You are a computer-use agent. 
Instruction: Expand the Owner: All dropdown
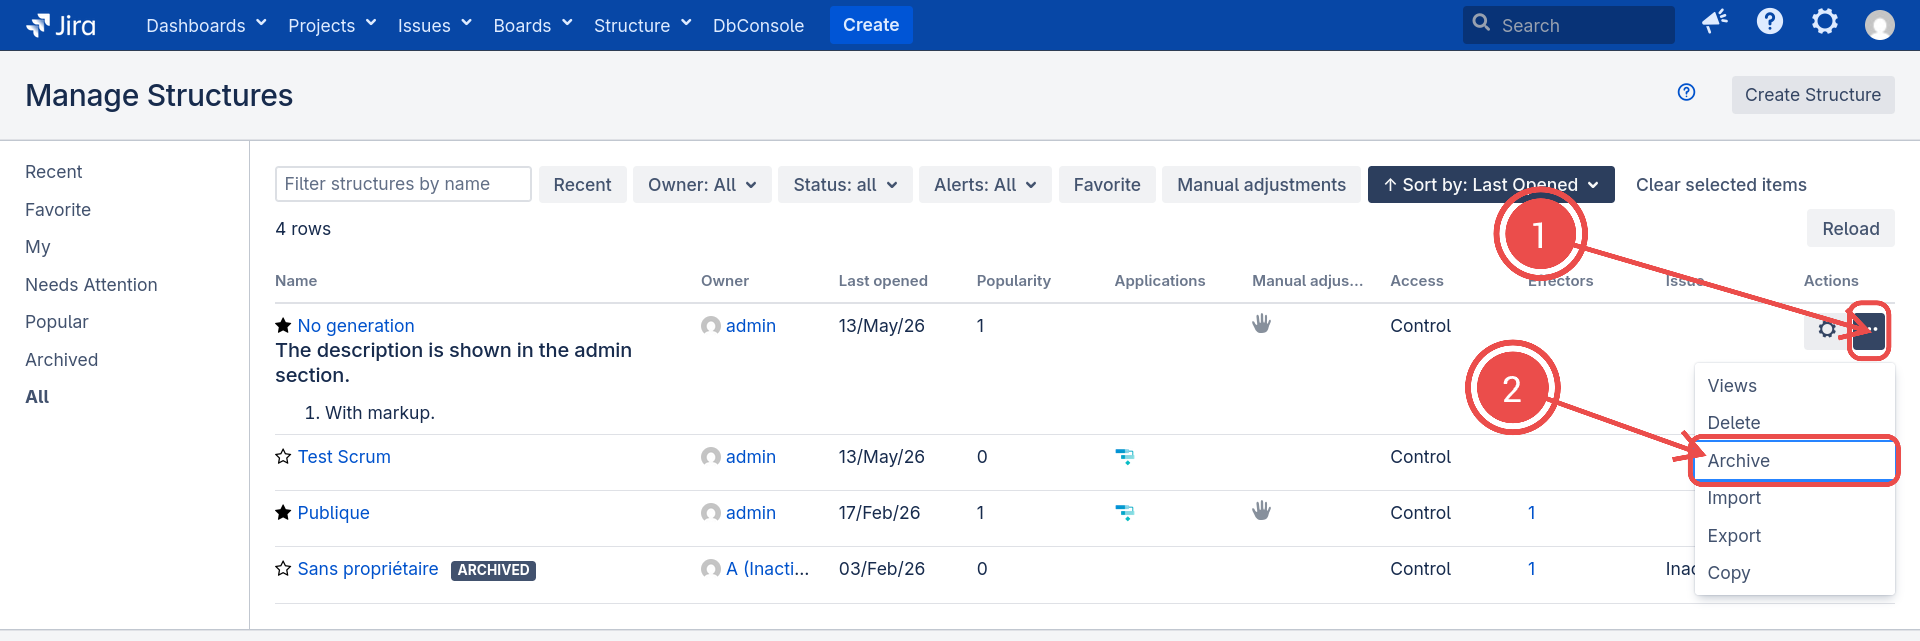[702, 185]
